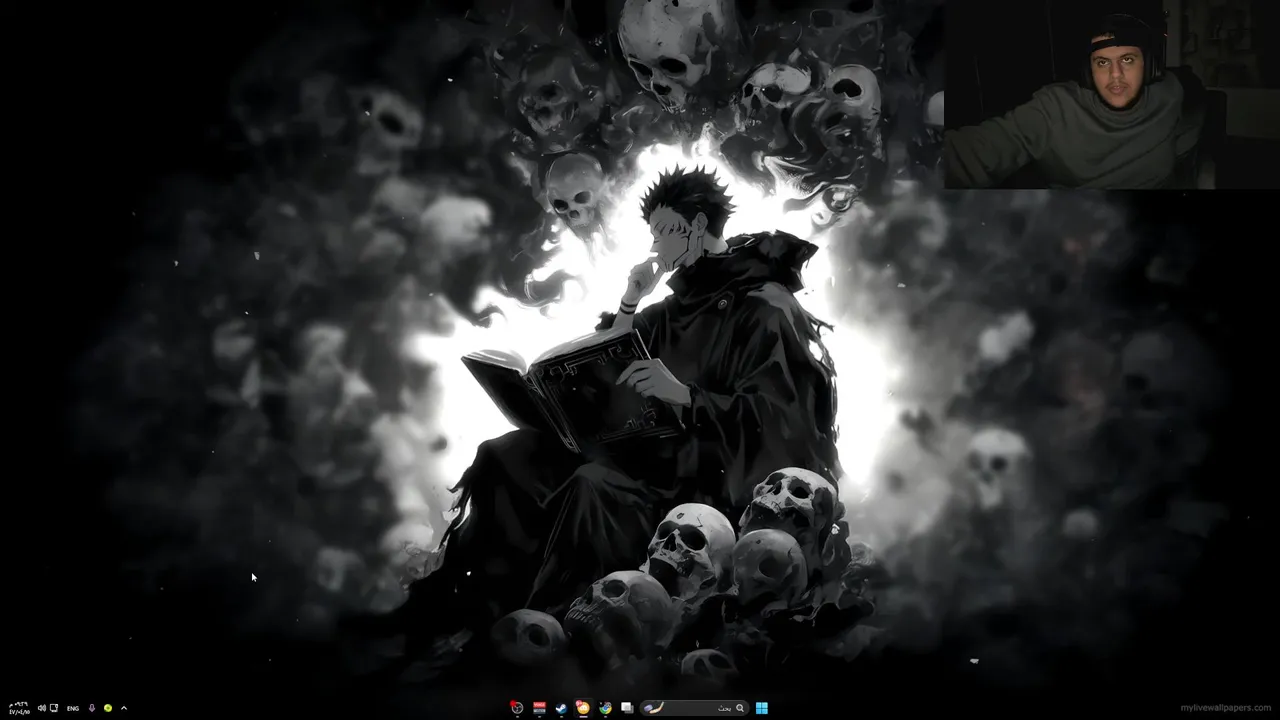The width and height of the screenshot is (1280, 720).
Task: Launch Steam from the taskbar
Action: (561, 708)
